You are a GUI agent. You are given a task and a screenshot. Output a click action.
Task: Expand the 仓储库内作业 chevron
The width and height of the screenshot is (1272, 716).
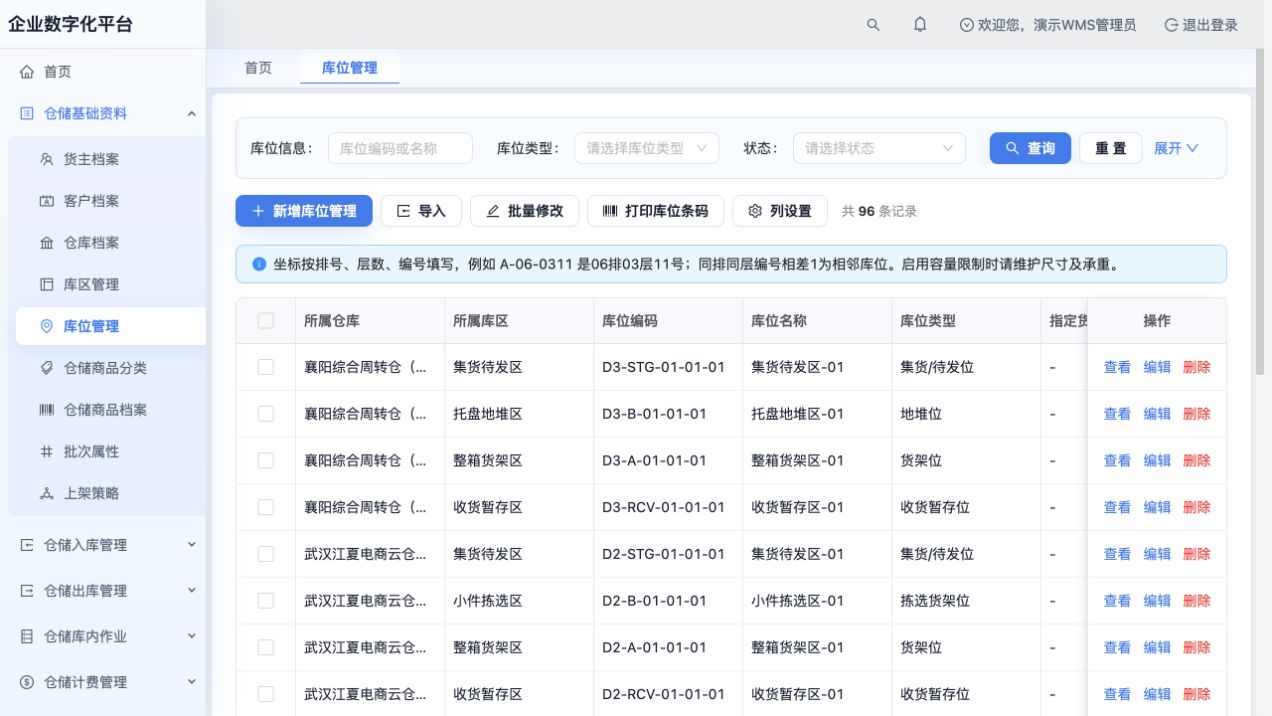[x=192, y=637]
